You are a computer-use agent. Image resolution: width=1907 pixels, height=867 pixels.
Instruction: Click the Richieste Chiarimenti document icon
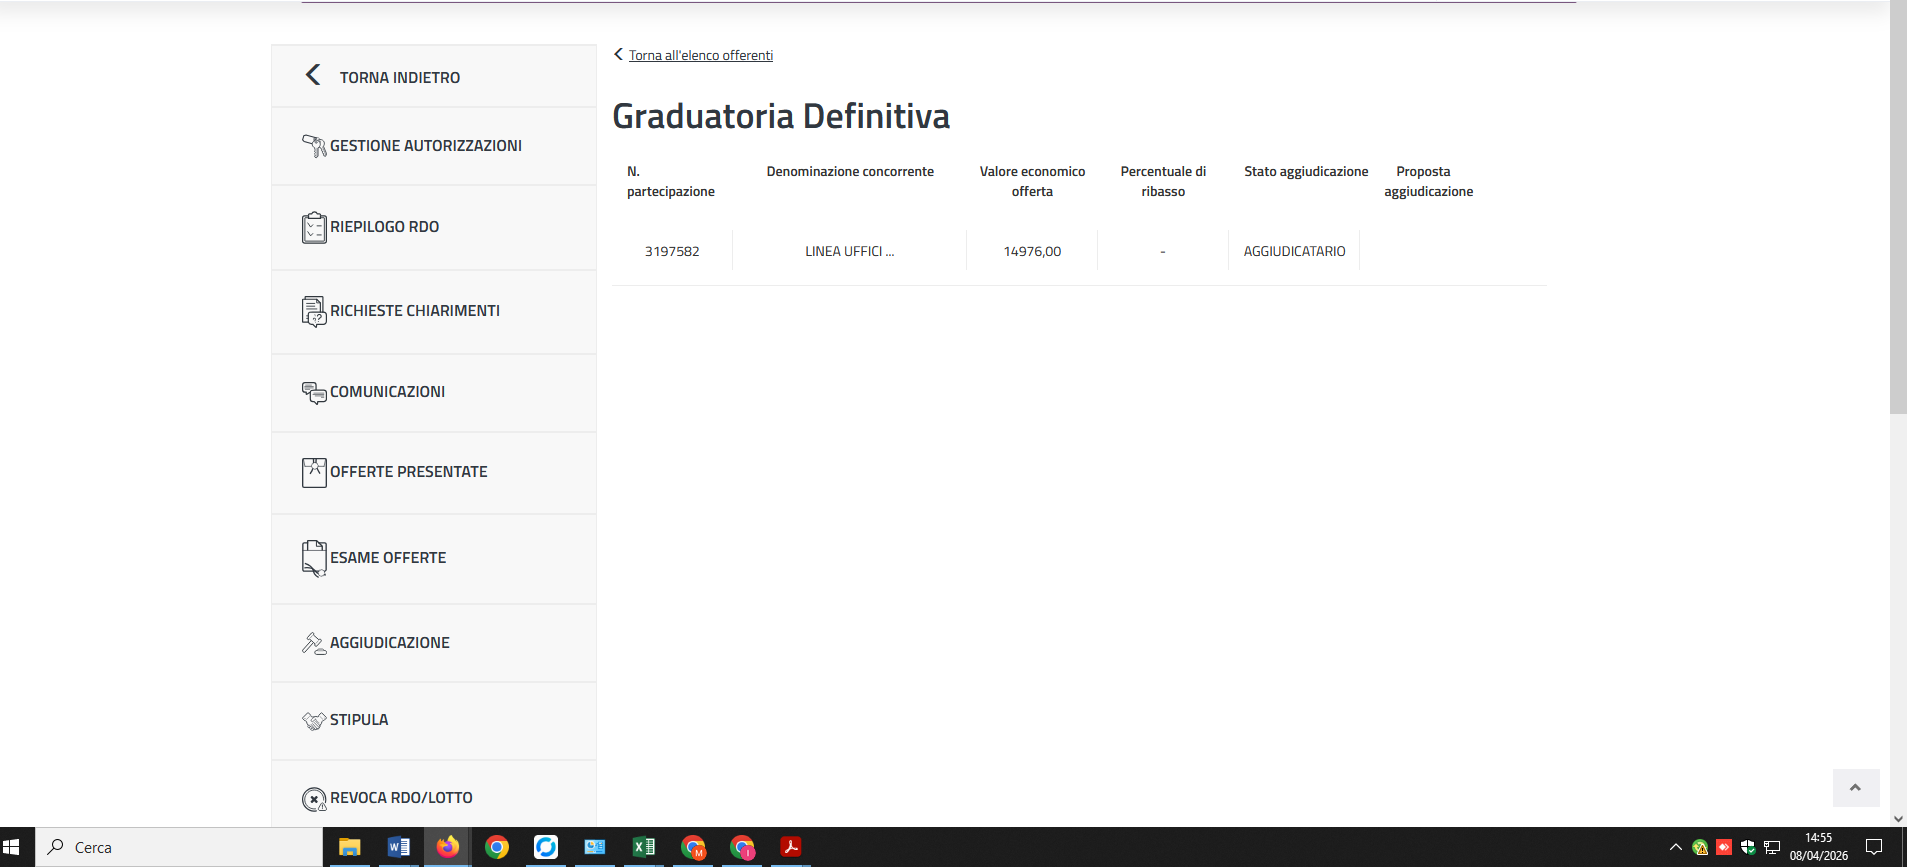pyautogui.click(x=314, y=311)
